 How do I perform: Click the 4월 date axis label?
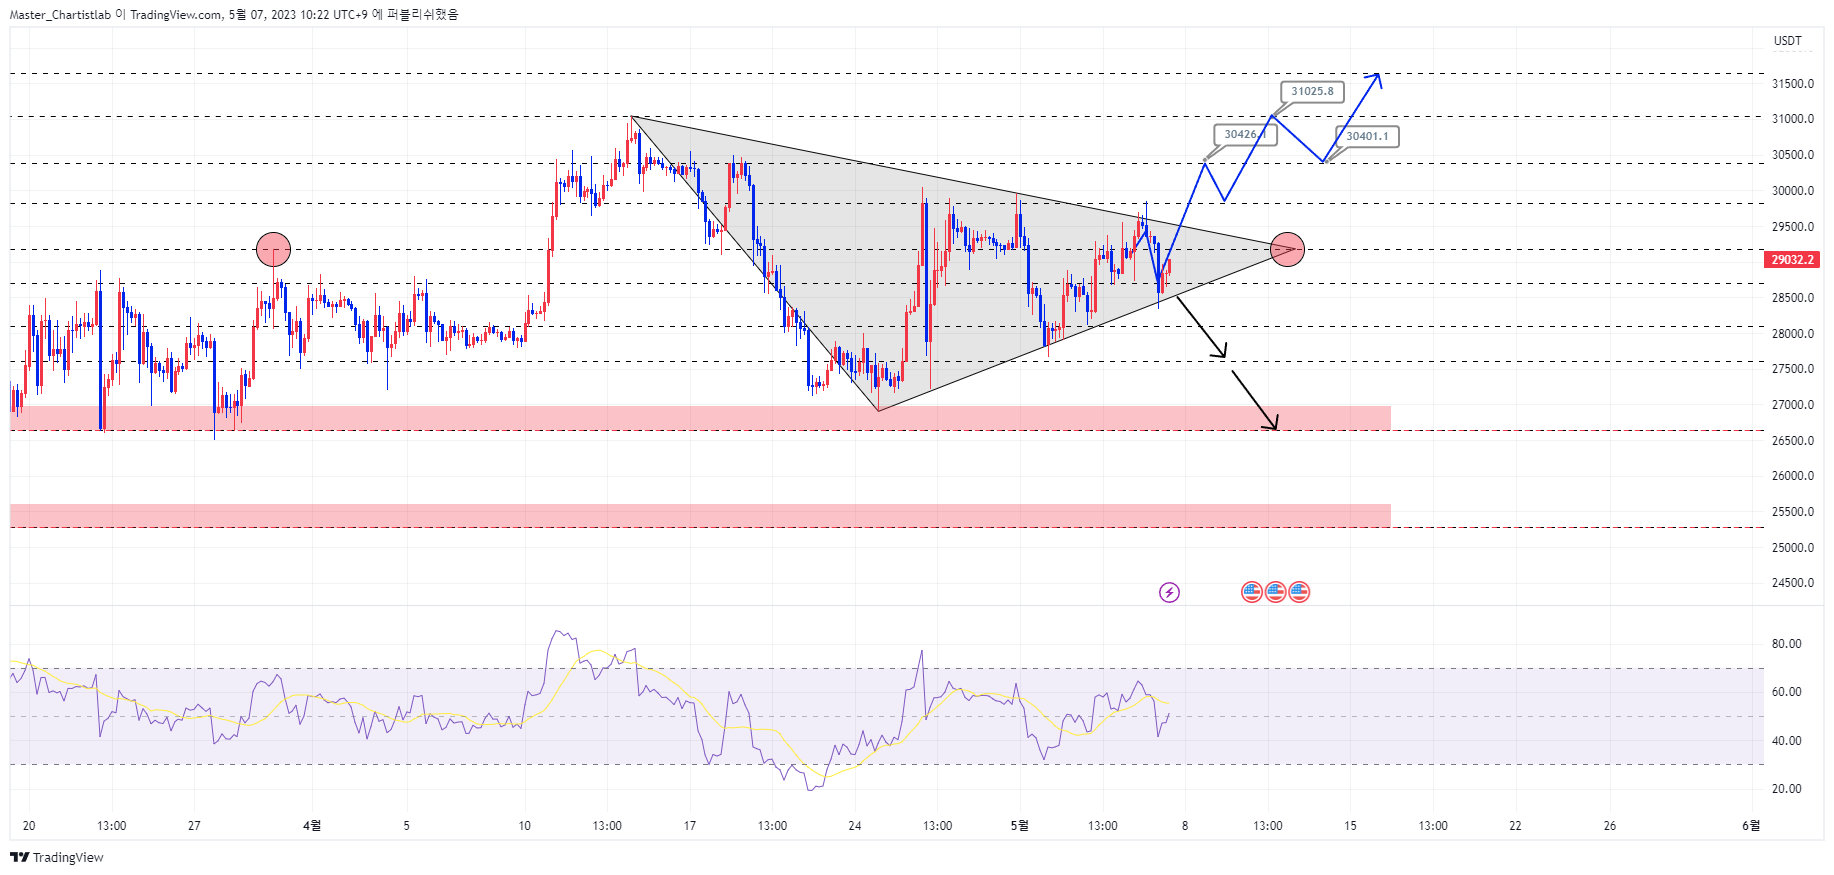pyautogui.click(x=312, y=825)
